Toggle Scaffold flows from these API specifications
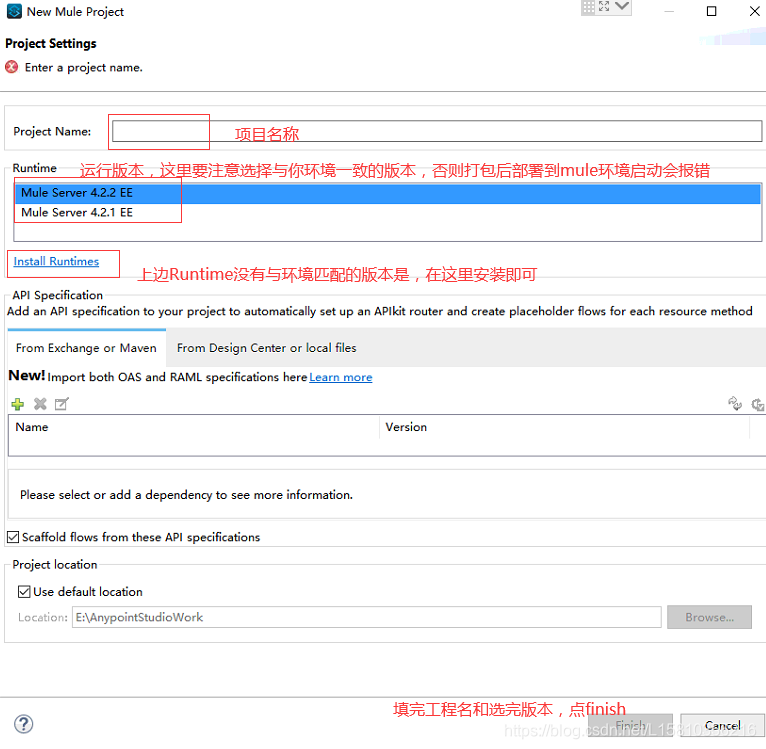The width and height of the screenshot is (766, 749). [x=13, y=537]
